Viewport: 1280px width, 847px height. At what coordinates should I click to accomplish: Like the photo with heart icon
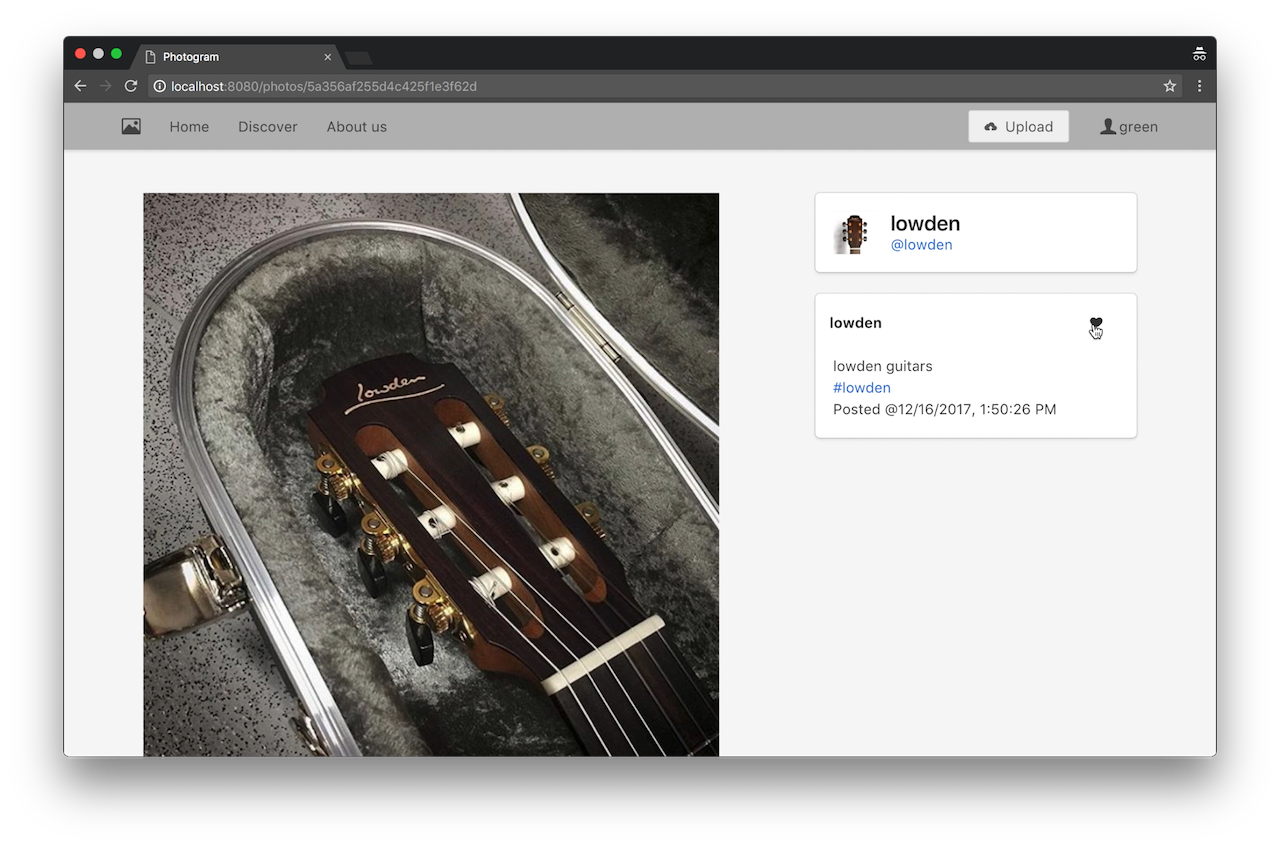[1096, 323]
